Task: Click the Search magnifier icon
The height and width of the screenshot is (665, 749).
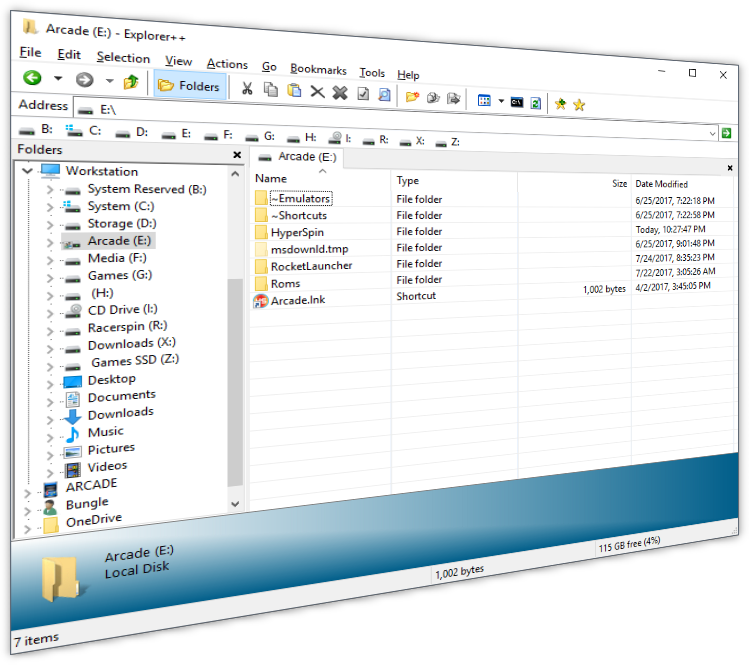Action: coord(384,95)
